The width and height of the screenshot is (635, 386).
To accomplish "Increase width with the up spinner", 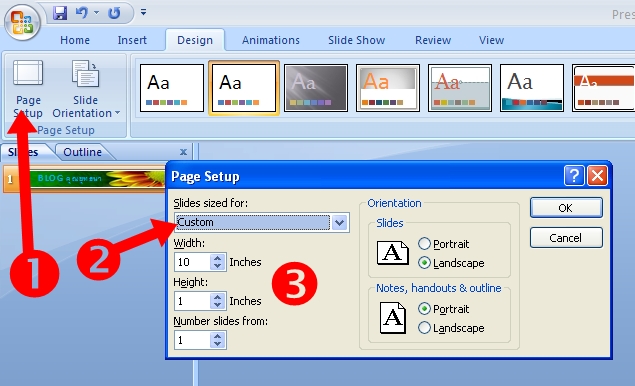I will coord(218,258).
